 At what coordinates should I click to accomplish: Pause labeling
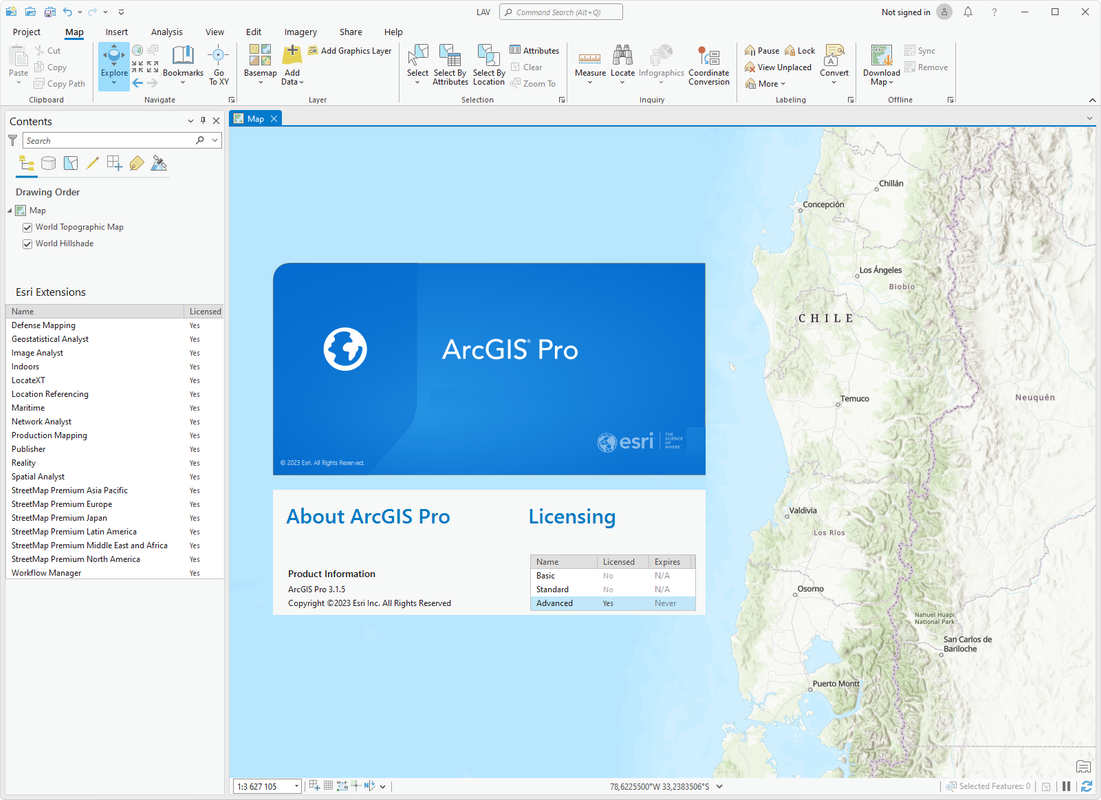click(x=762, y=51)
